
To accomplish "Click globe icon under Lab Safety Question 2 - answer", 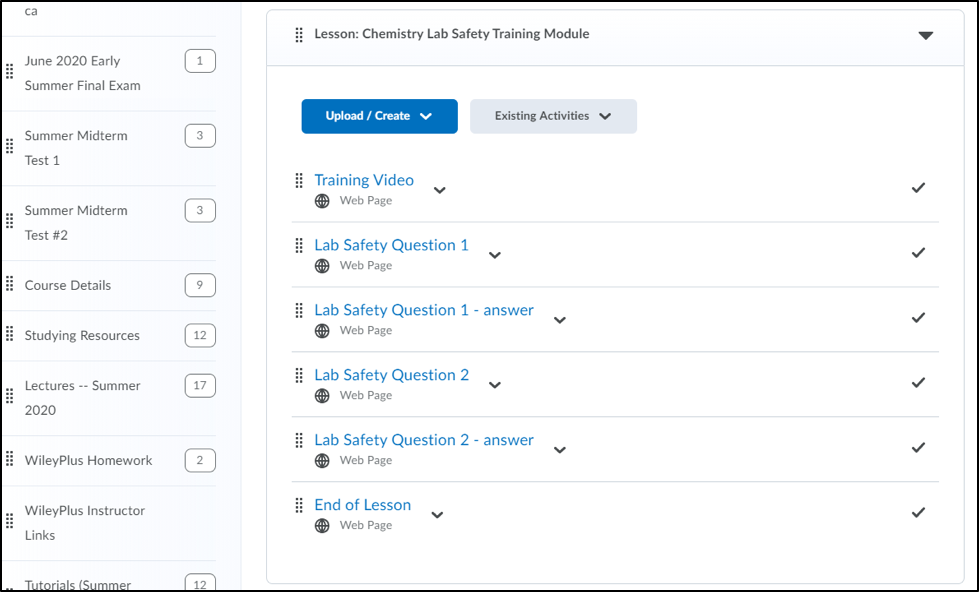I will click(x=322, y=461).
